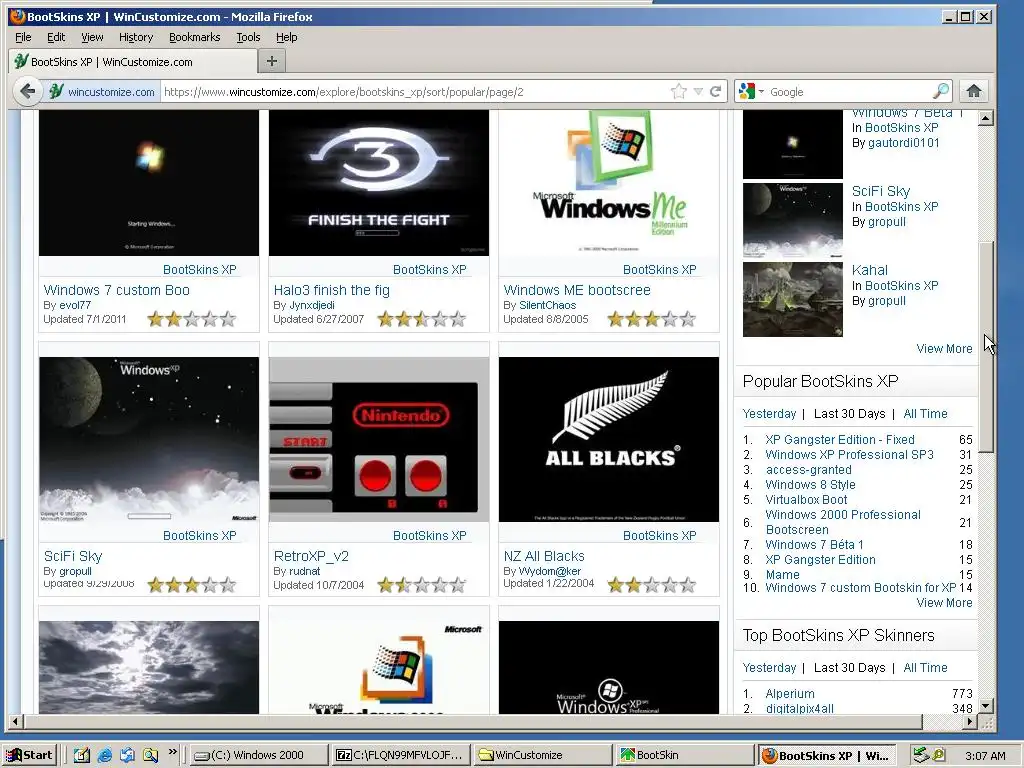The width and height of the screenshot is (1024, 768).
Task: Open the URL history dropdown arrow
Action: [x=698, y=91]
